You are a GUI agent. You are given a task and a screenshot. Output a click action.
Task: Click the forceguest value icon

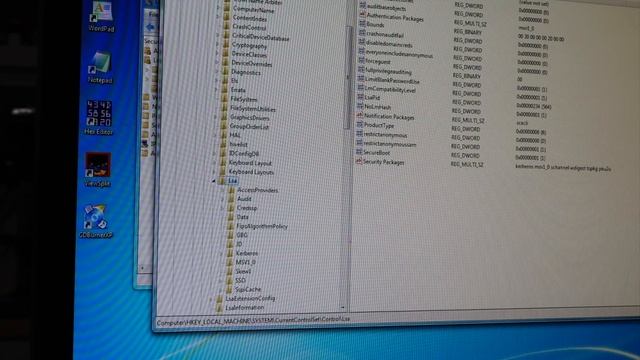[361, 60]
